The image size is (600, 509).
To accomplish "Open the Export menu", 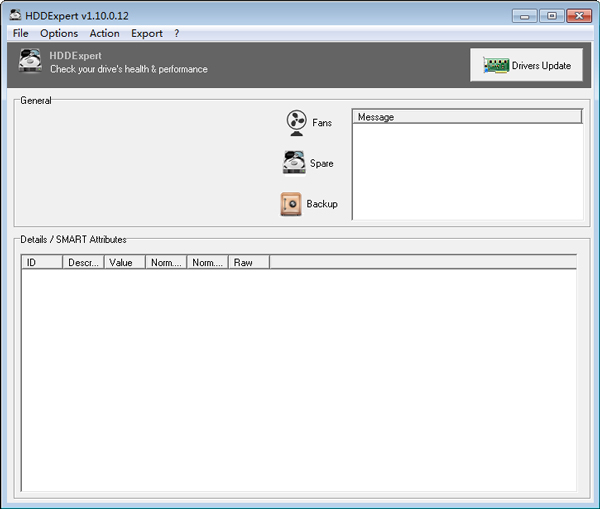I will pyautogui.click(x=147, y=33).
